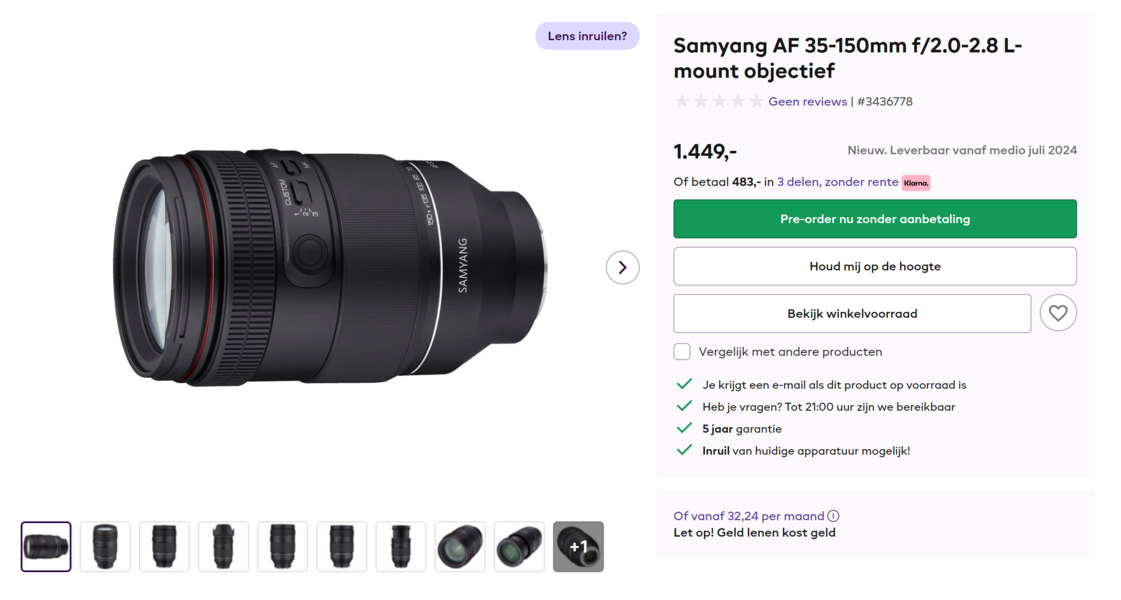Select the eighth thumbnail showing front glass
The width and height of the screenshot is (1121, 600).
pos(460,547)
